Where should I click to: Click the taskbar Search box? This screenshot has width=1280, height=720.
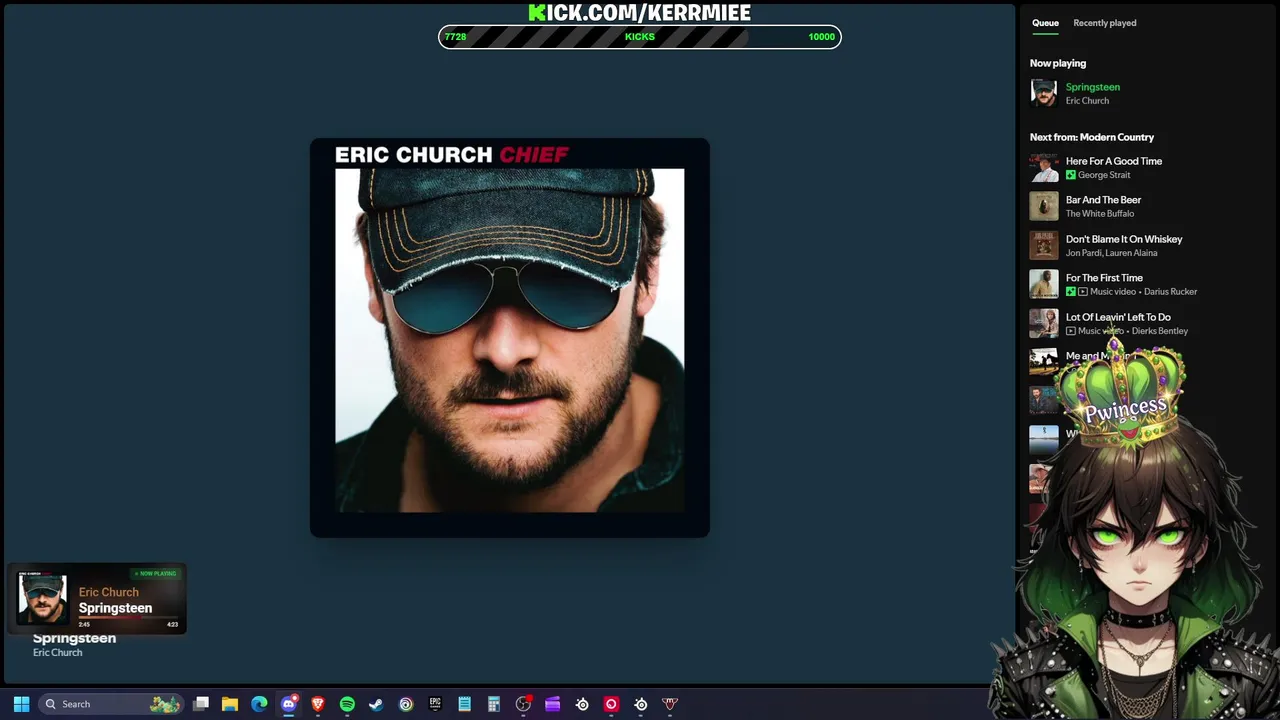[x=111, y=704]
